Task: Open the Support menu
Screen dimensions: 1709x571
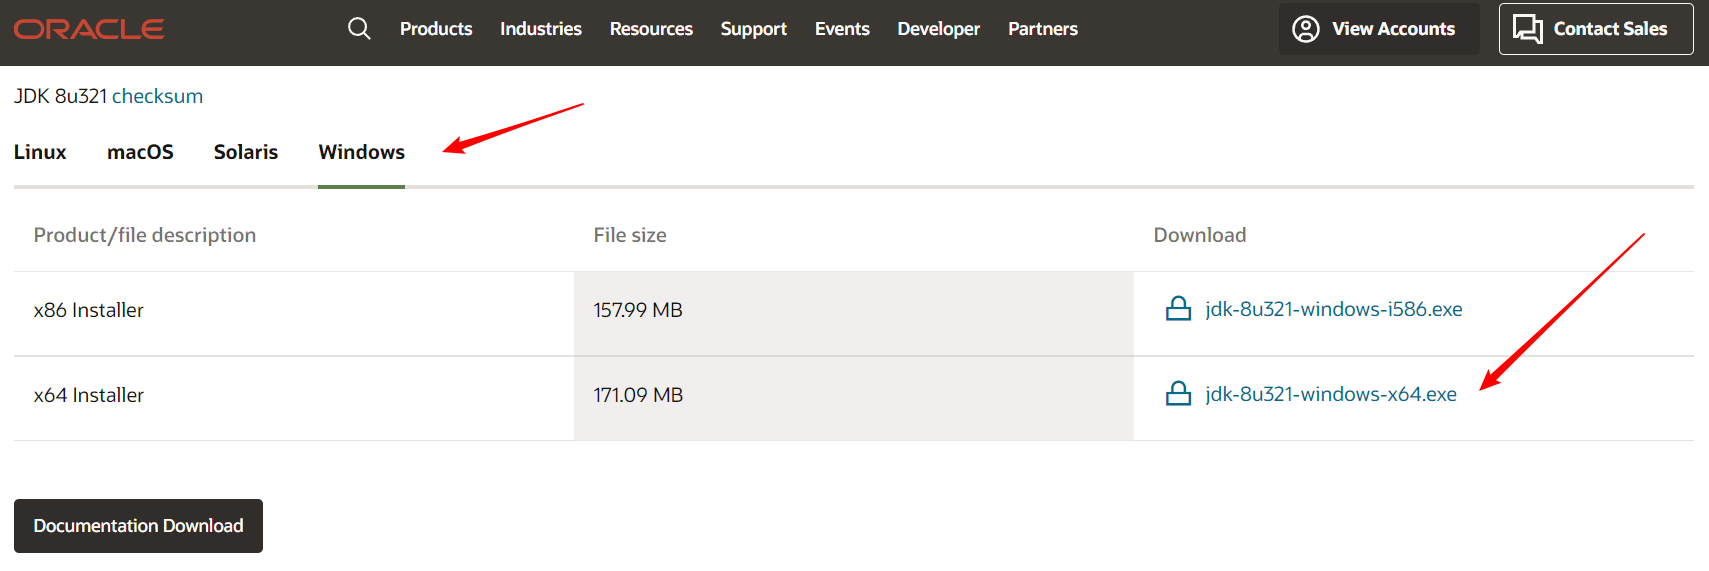Action: click(753, 29)
